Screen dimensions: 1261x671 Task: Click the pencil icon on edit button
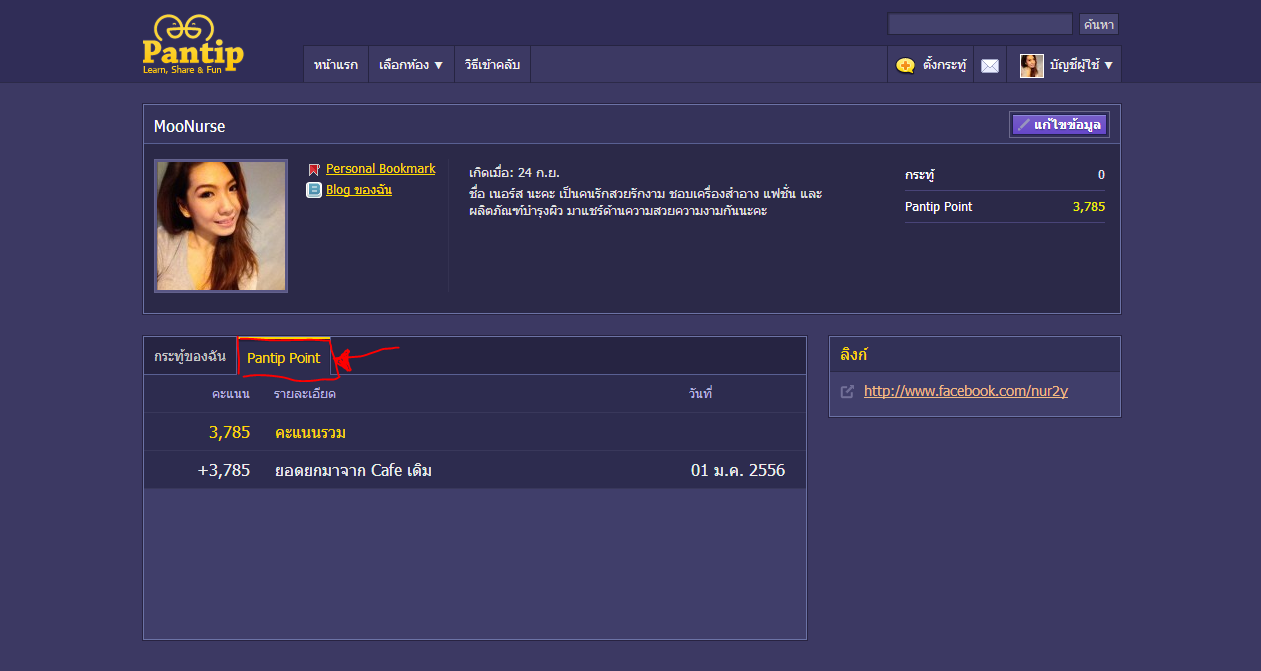(1023, 124)
